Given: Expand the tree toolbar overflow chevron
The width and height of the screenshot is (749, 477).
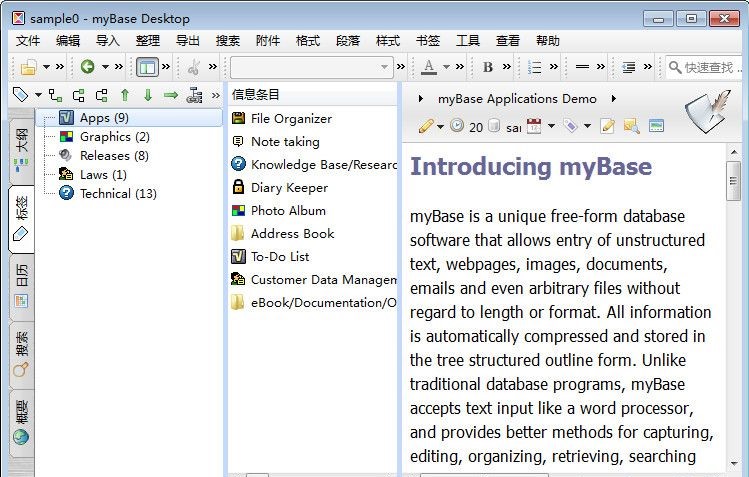Looking at the screenshot, I should pos(216,95).
